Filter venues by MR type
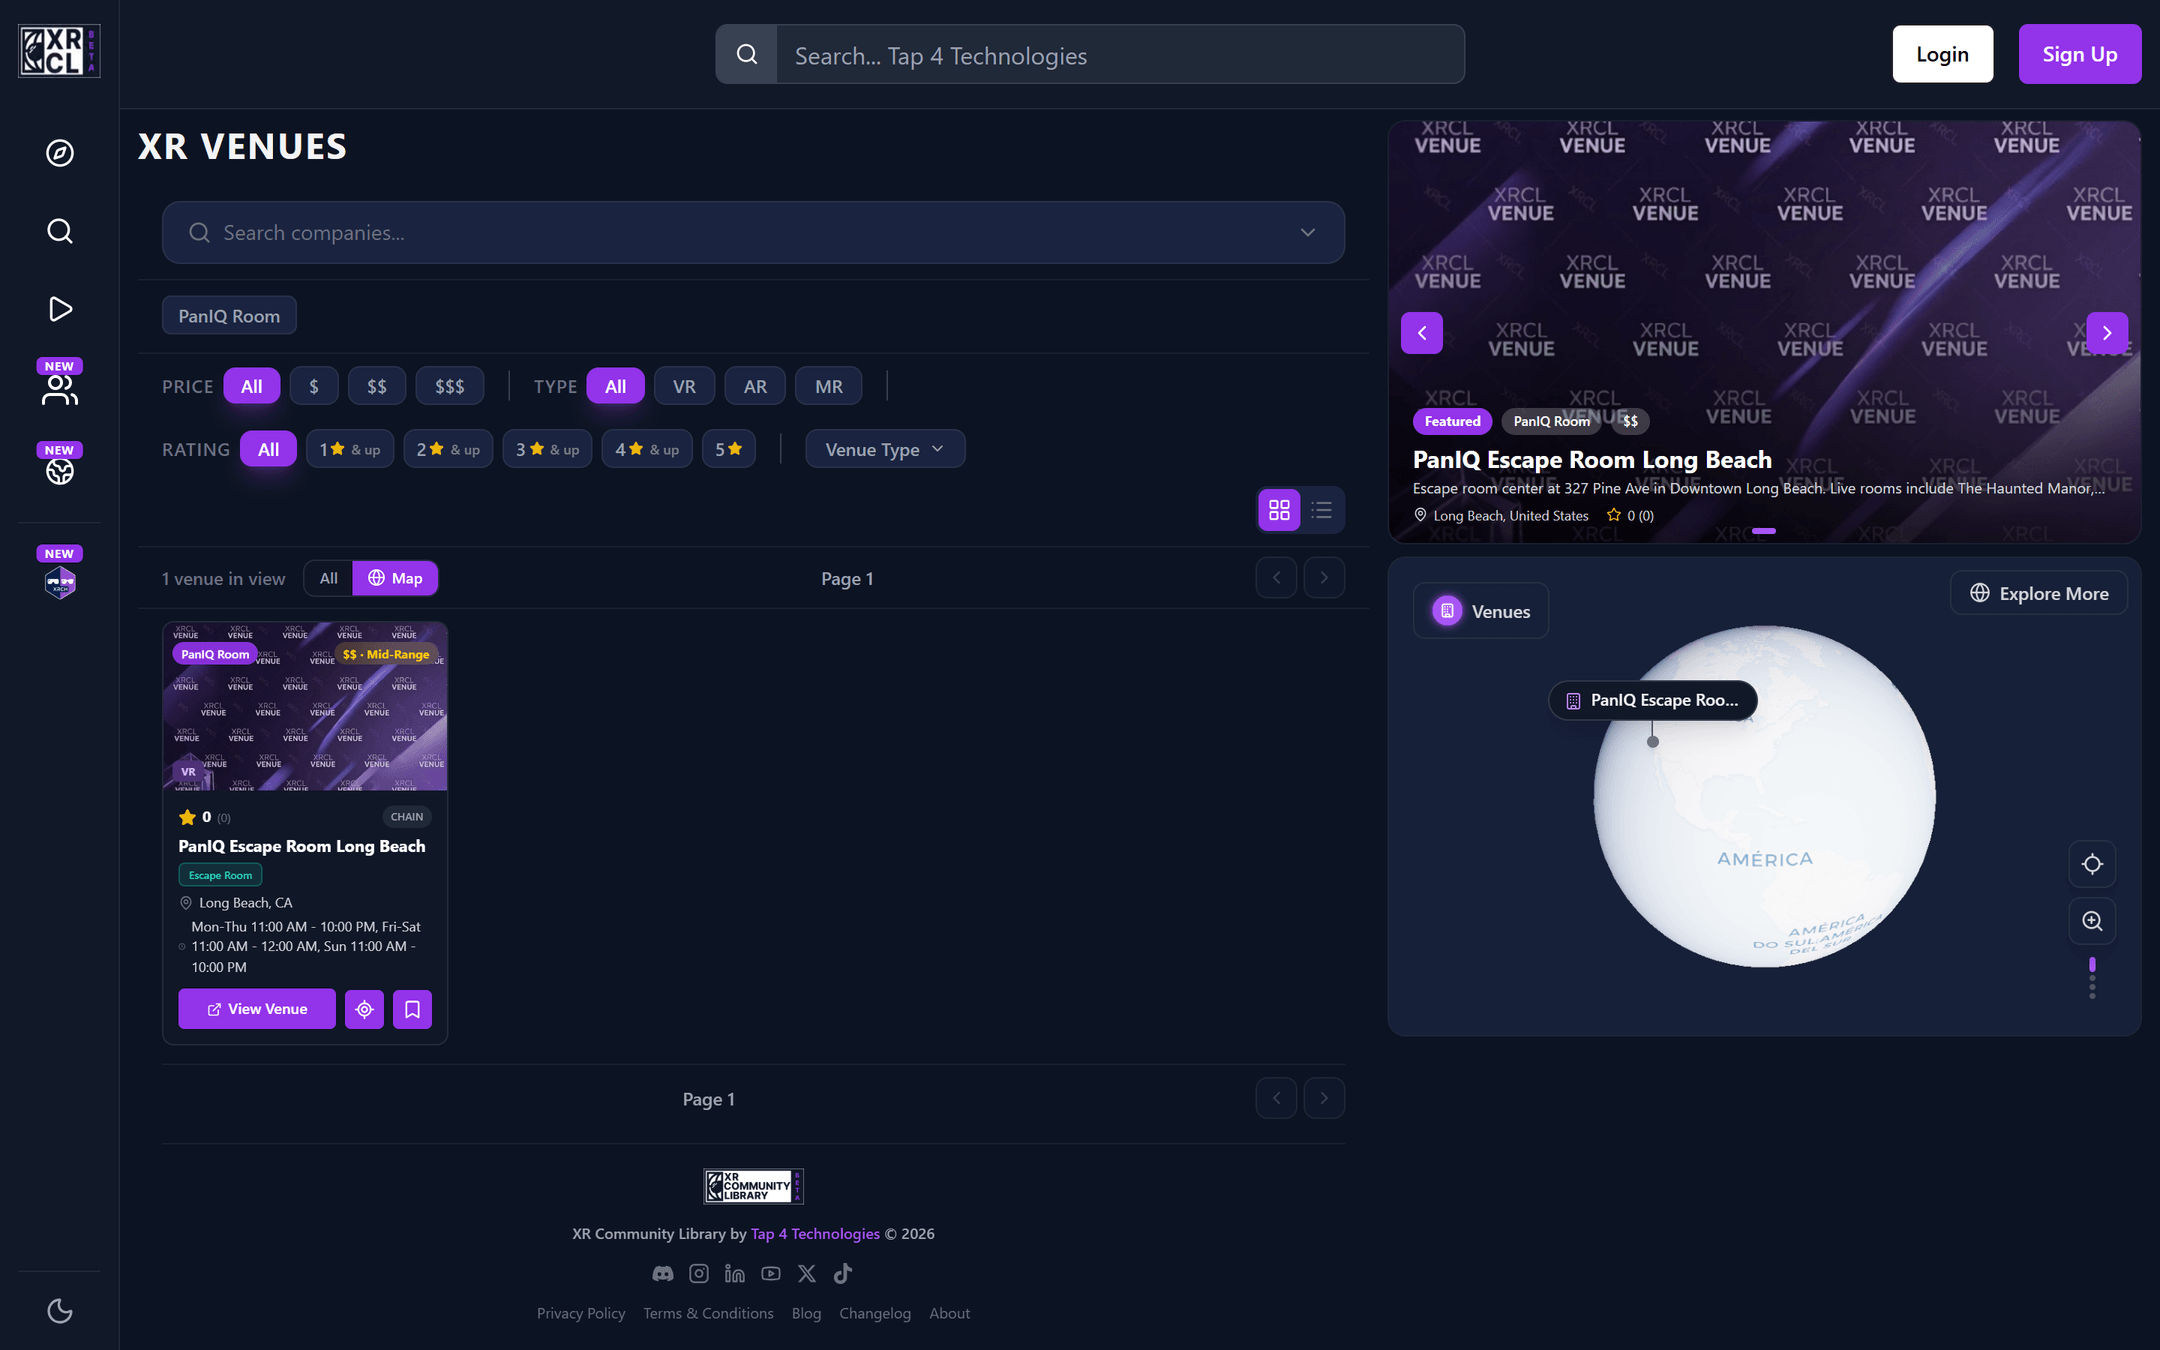 [x=829, y=386]
